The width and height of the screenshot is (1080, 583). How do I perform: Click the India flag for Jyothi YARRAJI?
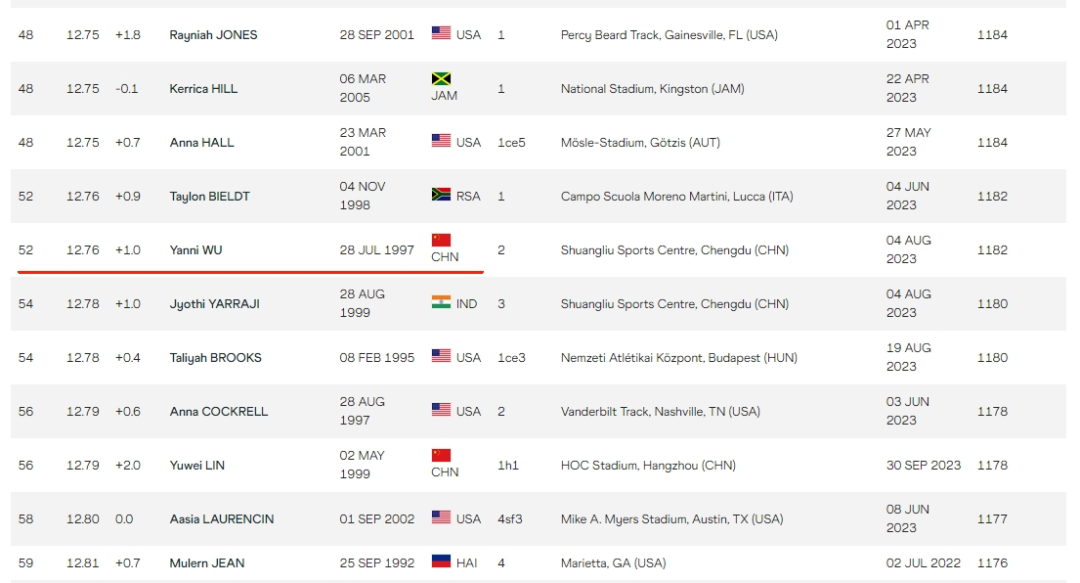pyautogui.click(x=441, y=303)
